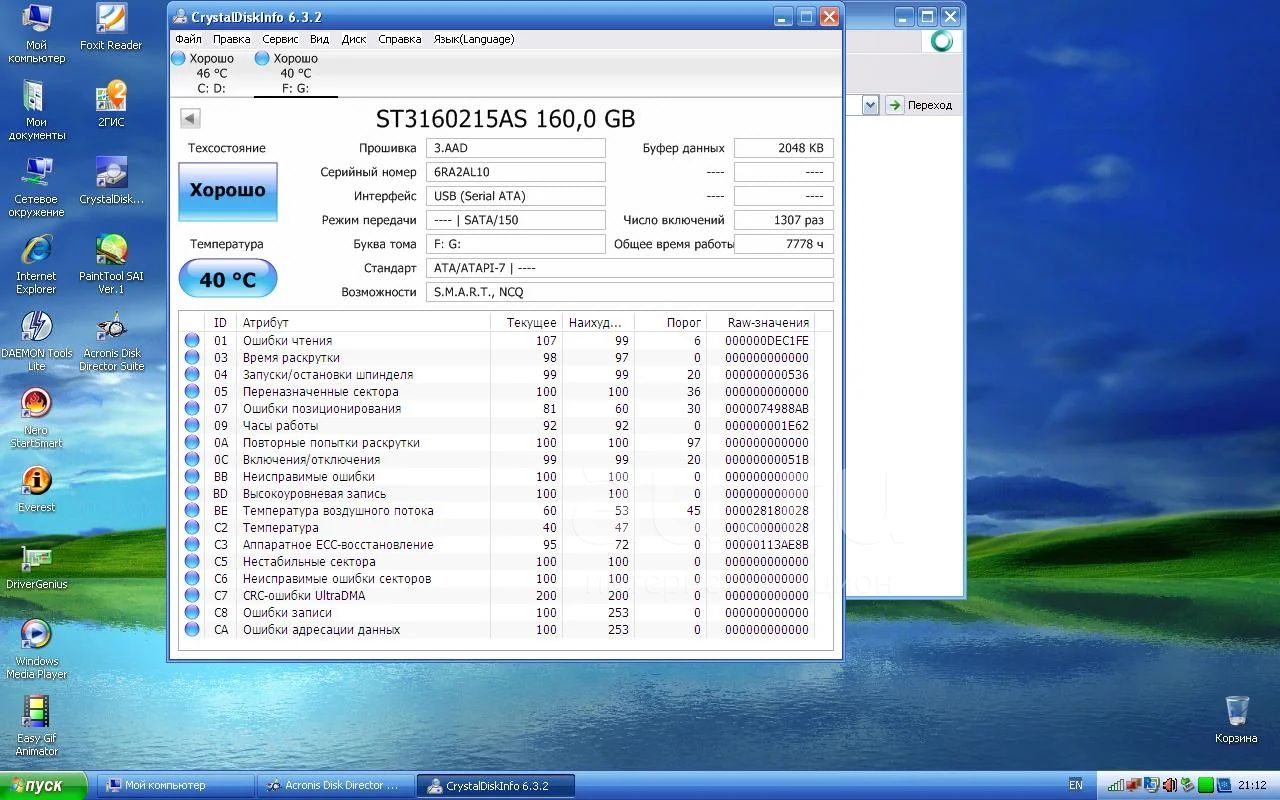Click the пуск Start button
1280x800 pixels.
coord(43,786)
